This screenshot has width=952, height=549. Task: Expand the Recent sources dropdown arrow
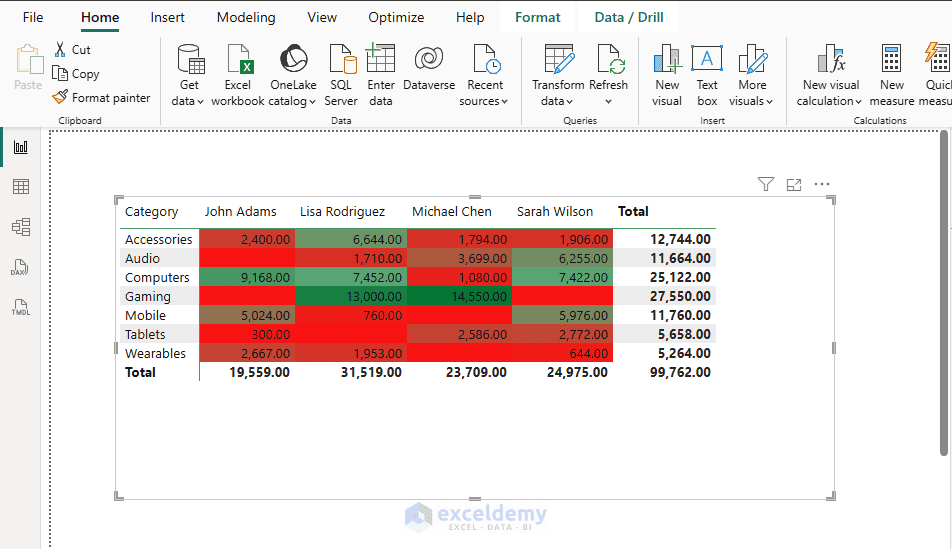click(505, 102)
